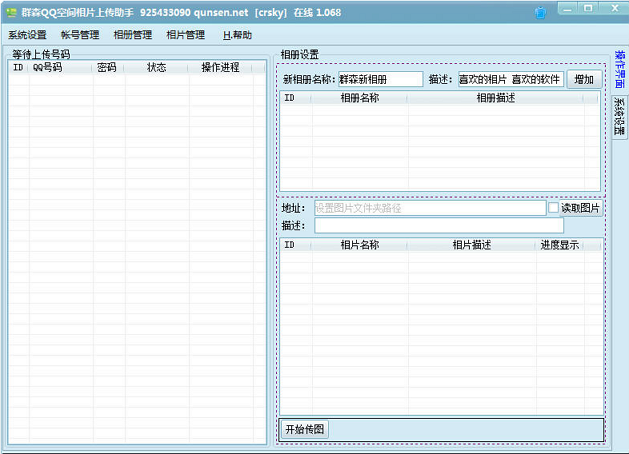The image size is (629, 454).
Task: Switch to the 系统设置 vertical tab
Action: click(620, 117)
